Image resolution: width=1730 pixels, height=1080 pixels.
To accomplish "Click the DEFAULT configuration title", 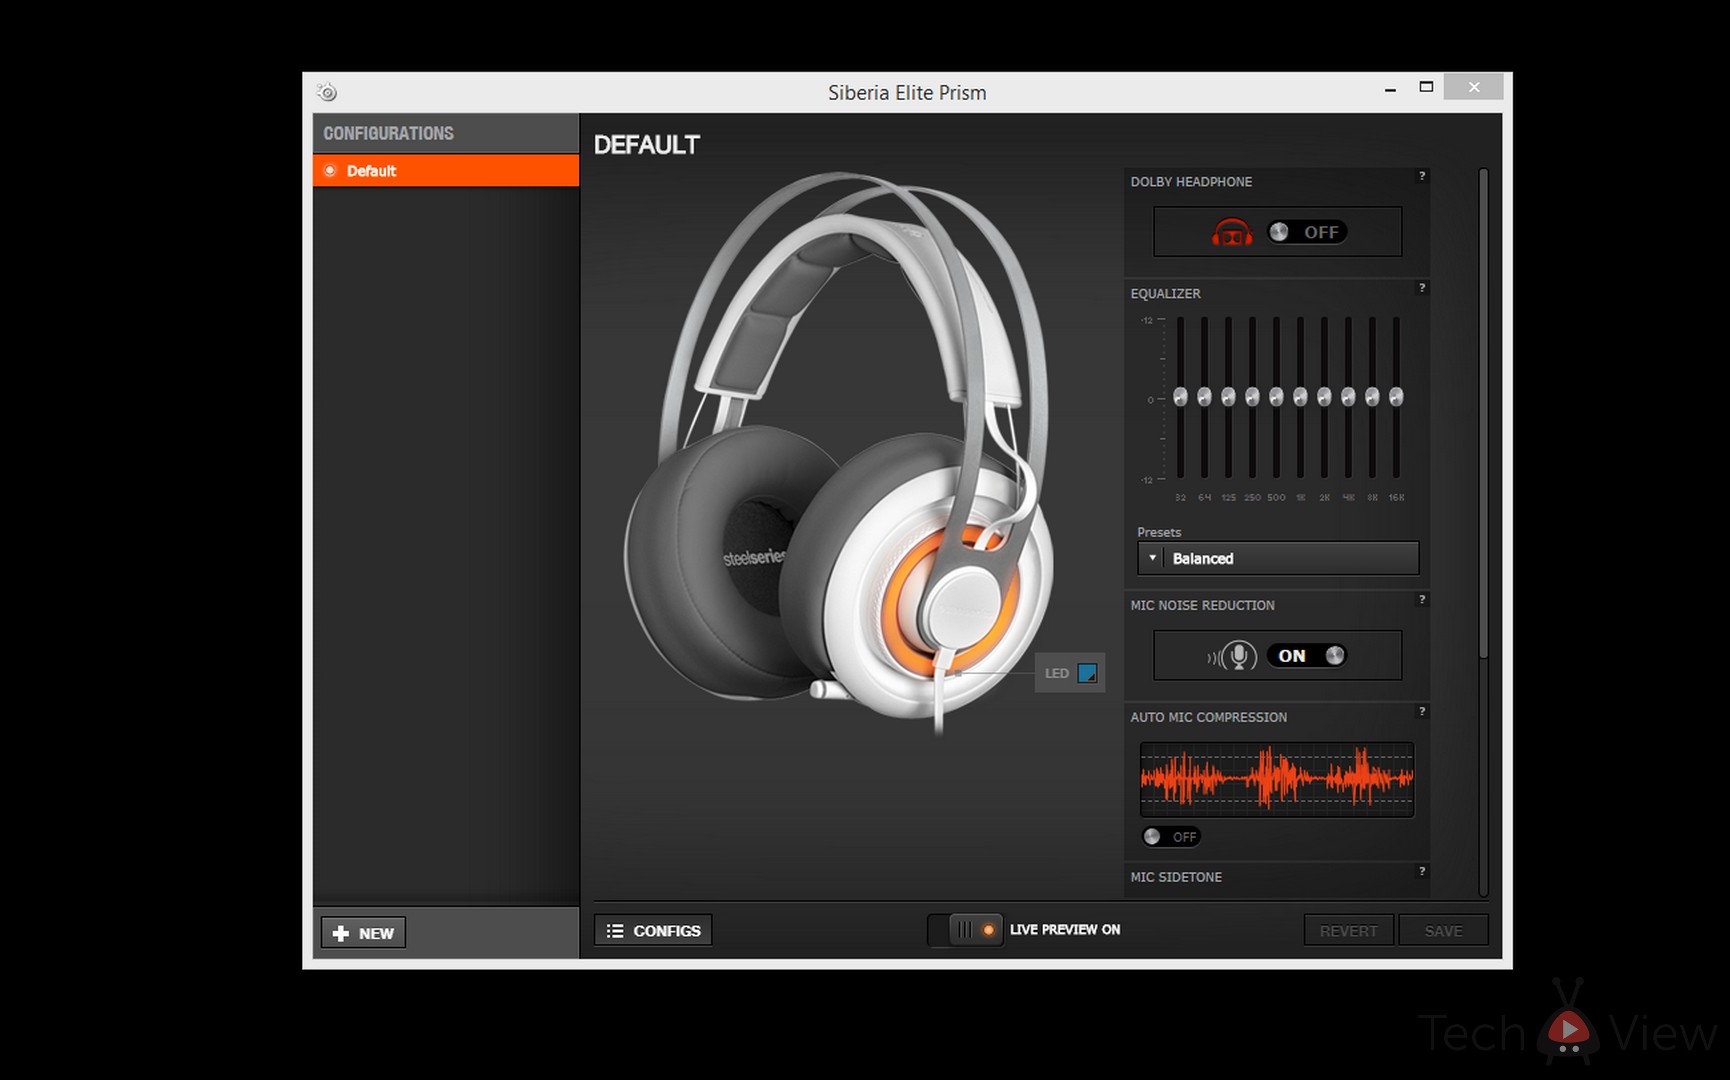I will point(647,145).
